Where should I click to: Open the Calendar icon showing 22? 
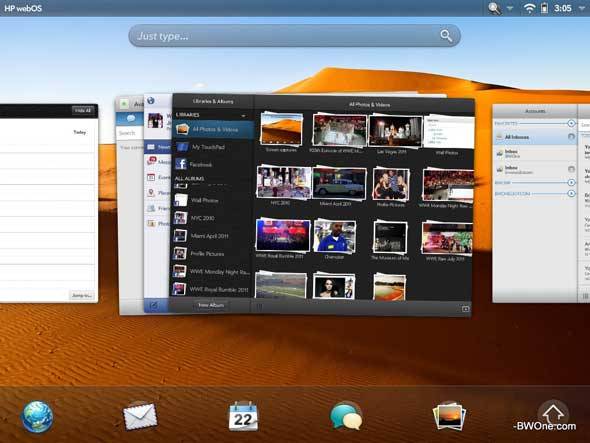[243, 416]
